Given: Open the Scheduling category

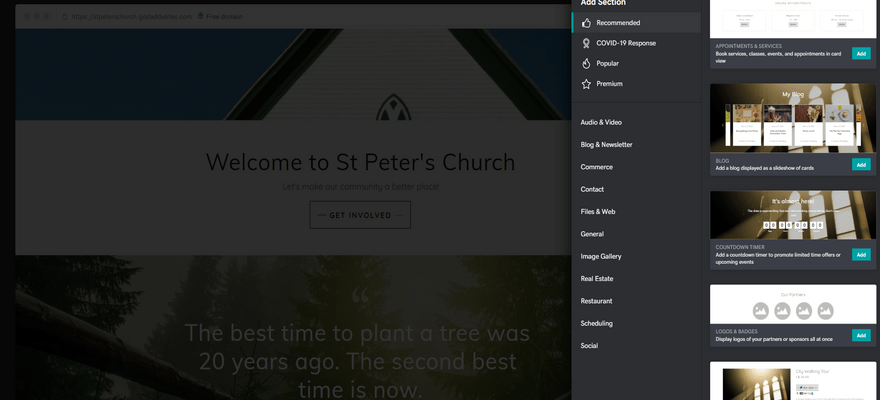Looking at the screenshot, I should tap(597, 324).
